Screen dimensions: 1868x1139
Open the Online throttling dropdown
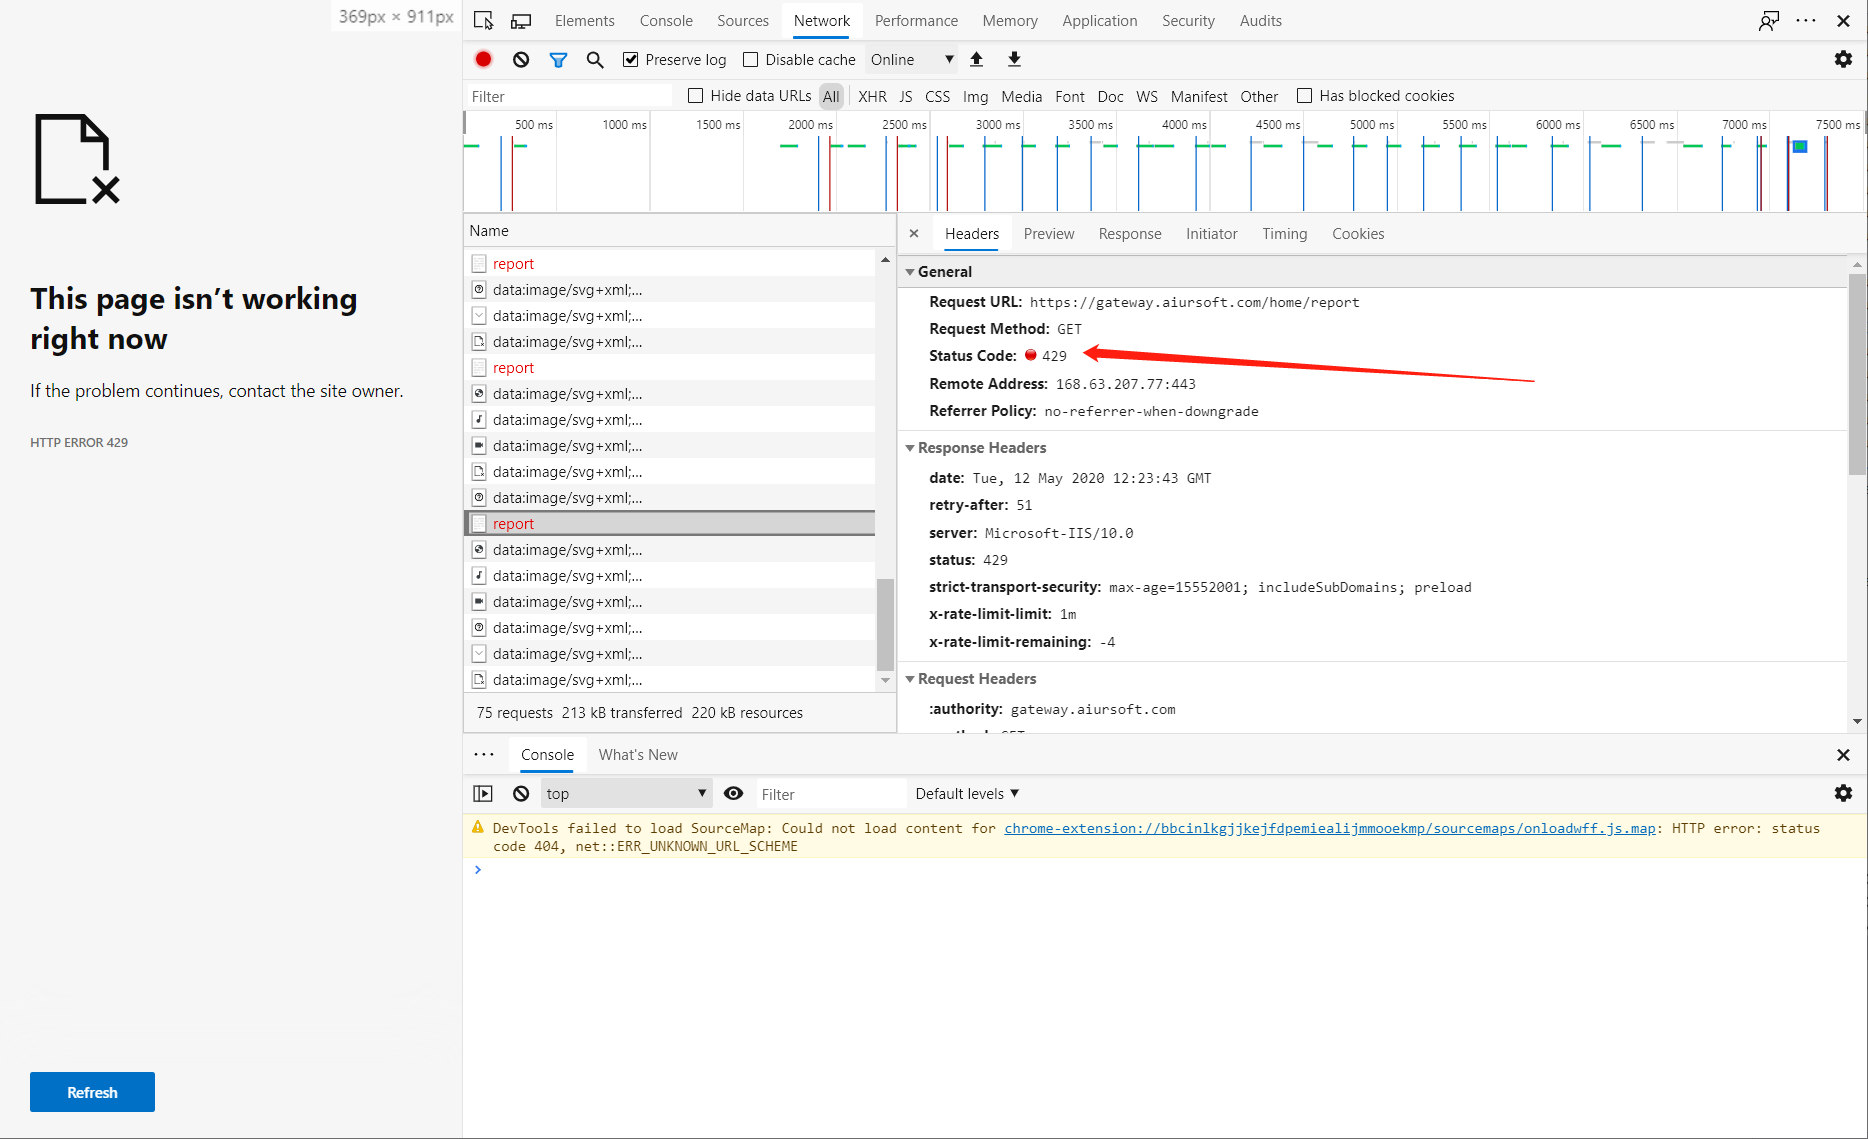(x=911, y=60)
